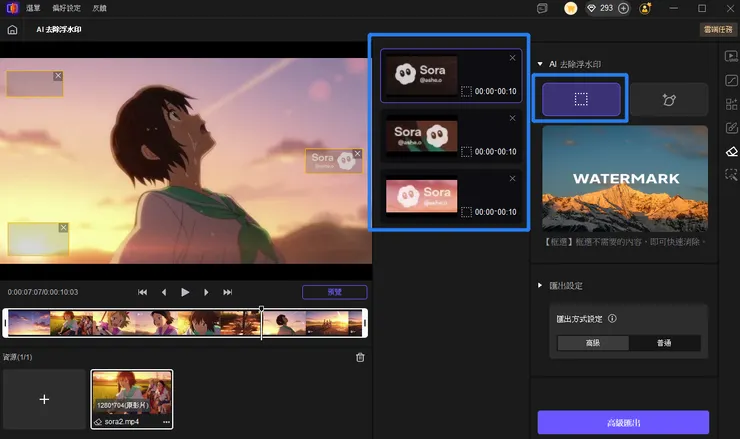Open the 反饋 feedback menu

tap(99, 8)
